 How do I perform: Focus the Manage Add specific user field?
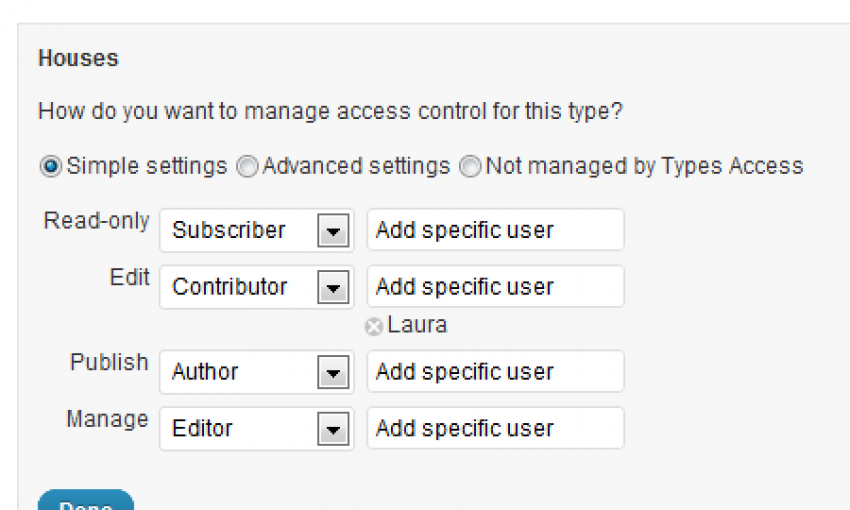pyautogui.click(x=495, y=428)
